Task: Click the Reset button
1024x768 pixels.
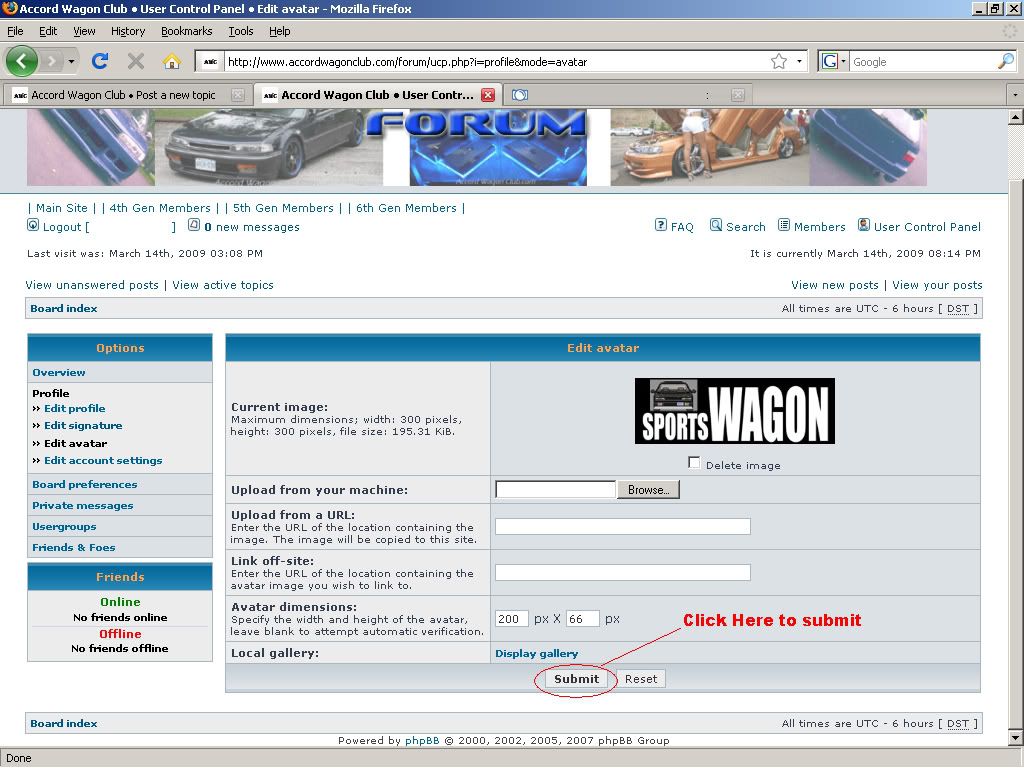Action: coord(641,679)
